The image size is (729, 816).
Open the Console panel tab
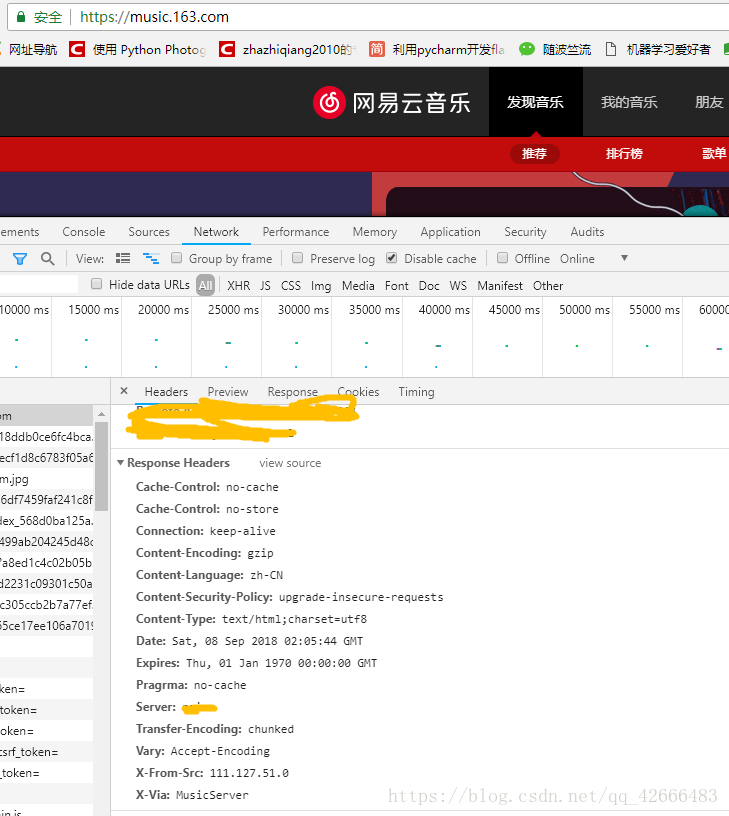[x=84, y=232]
